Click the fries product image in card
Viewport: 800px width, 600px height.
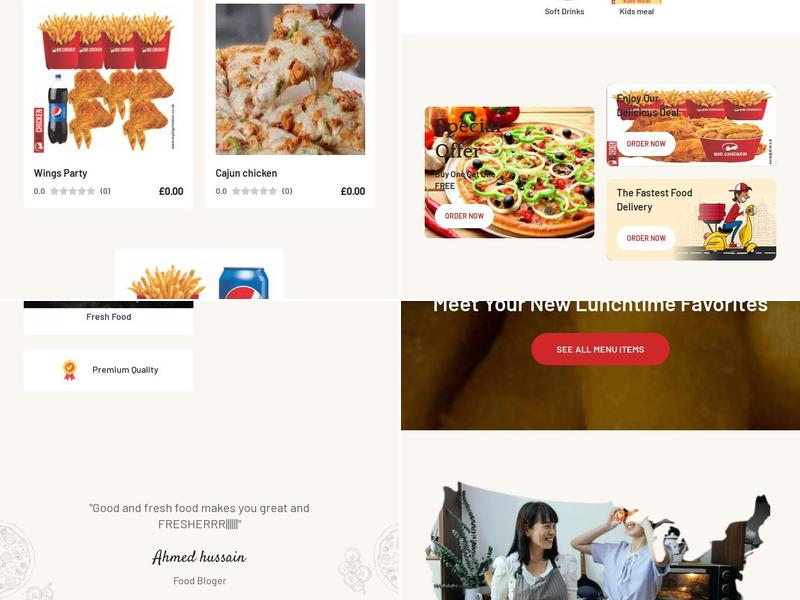[x=166, y=282]
